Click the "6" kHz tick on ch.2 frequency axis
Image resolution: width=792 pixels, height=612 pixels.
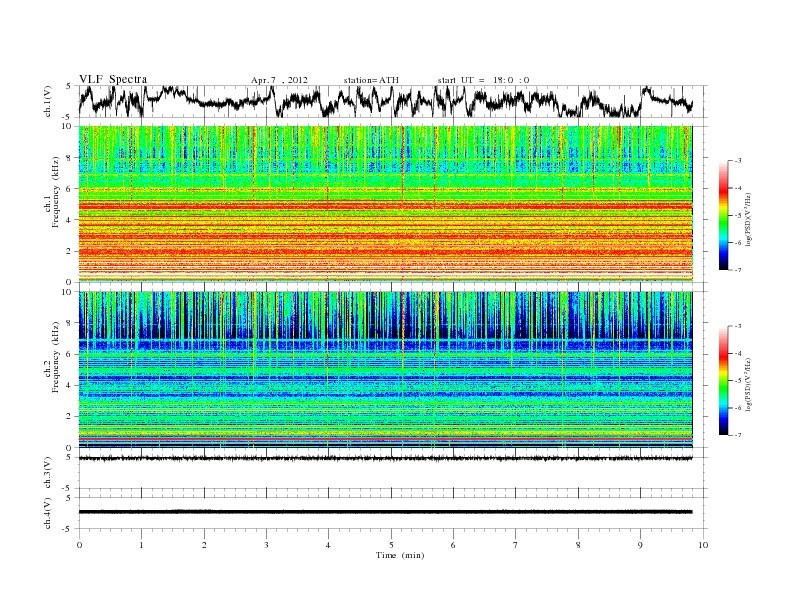[x=69, y=354]
